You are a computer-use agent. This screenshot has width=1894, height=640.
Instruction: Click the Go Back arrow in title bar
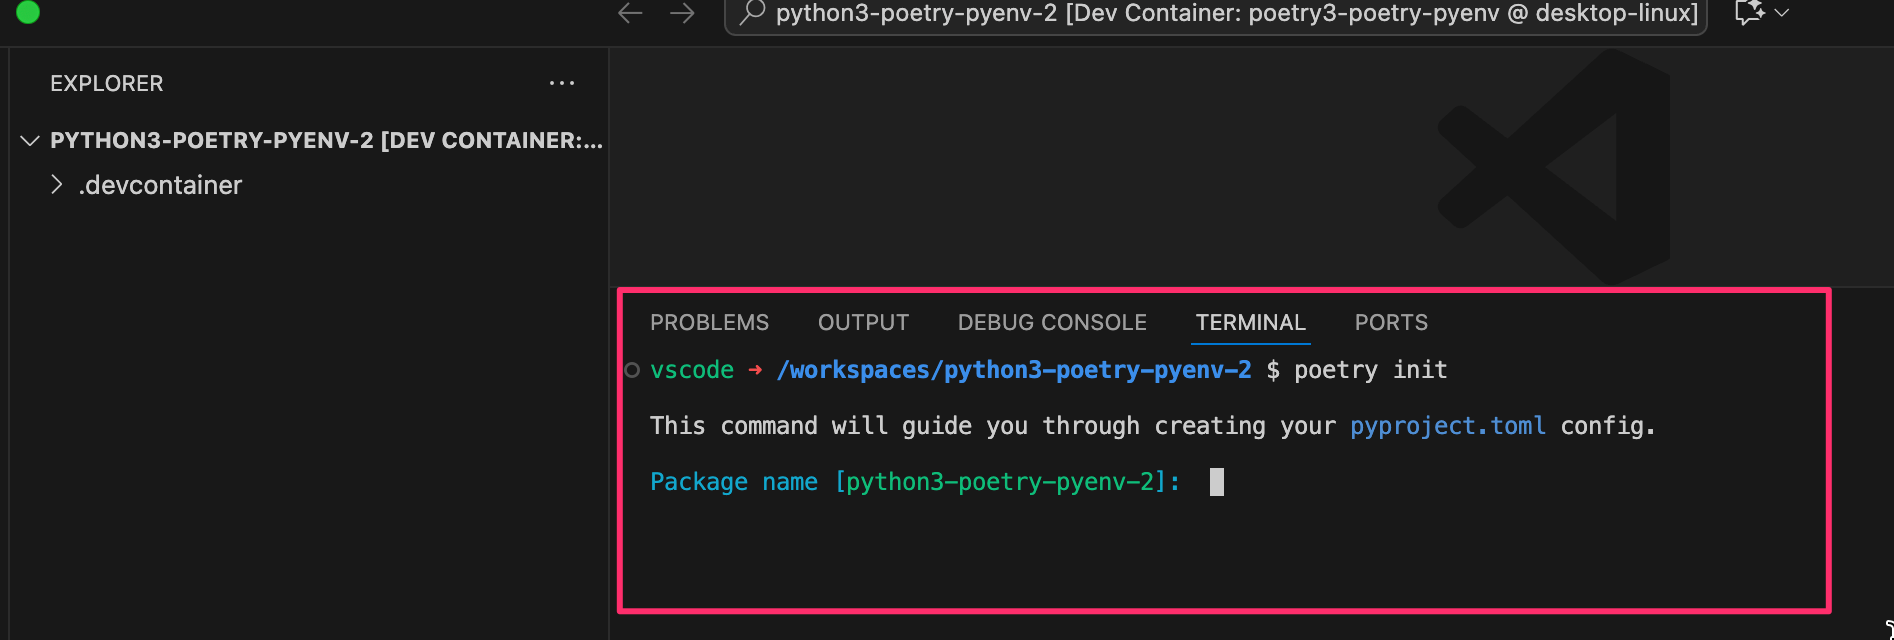tap(630, 13)
